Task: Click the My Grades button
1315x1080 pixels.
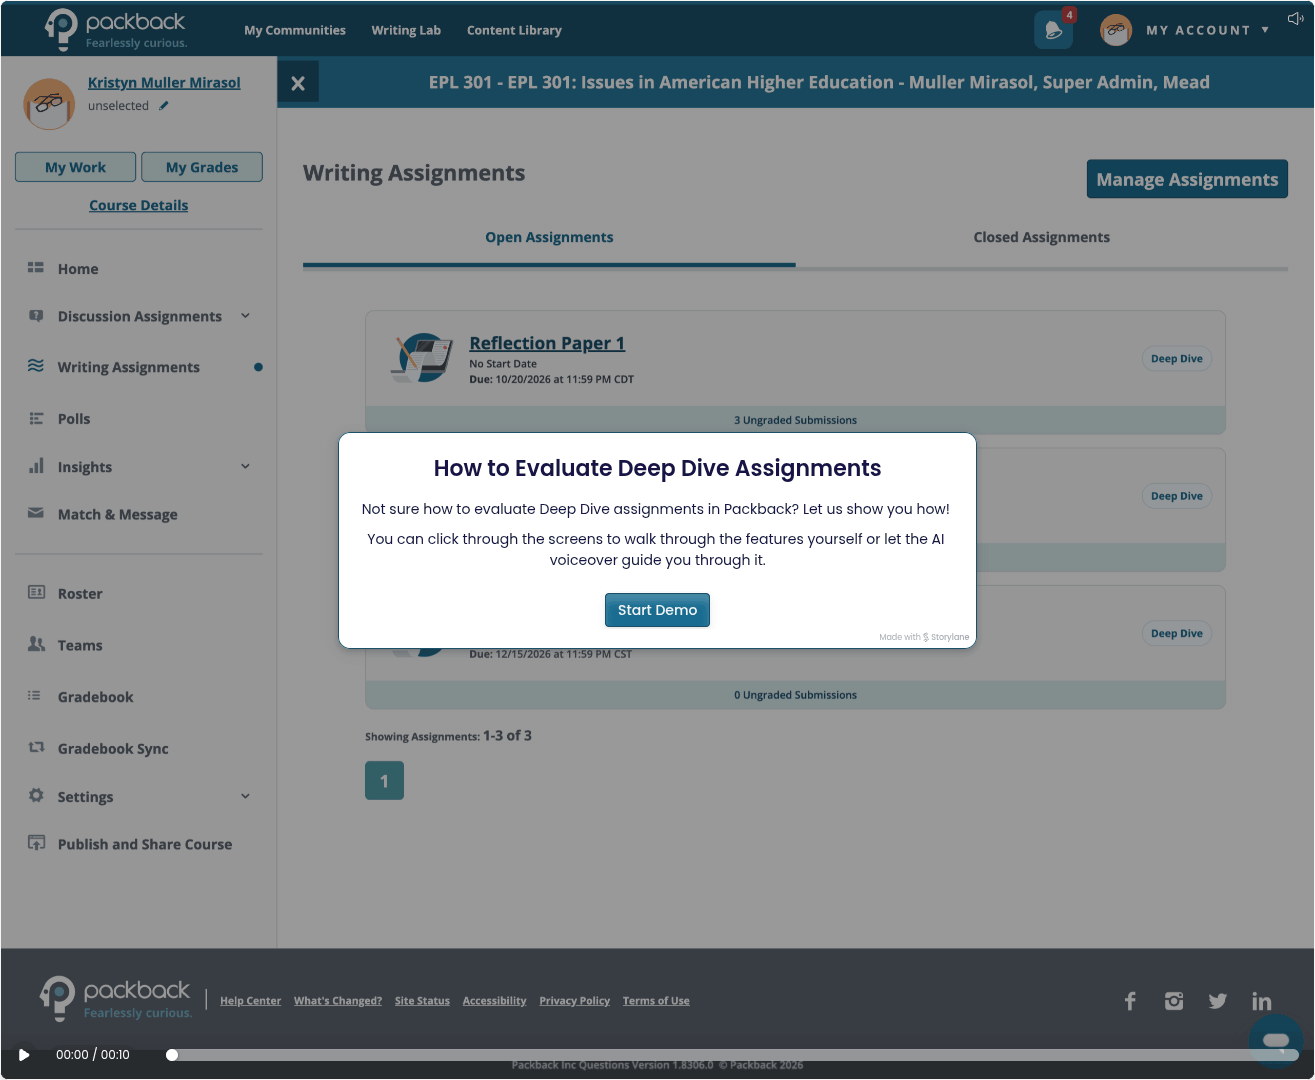Action: [202, 167]
